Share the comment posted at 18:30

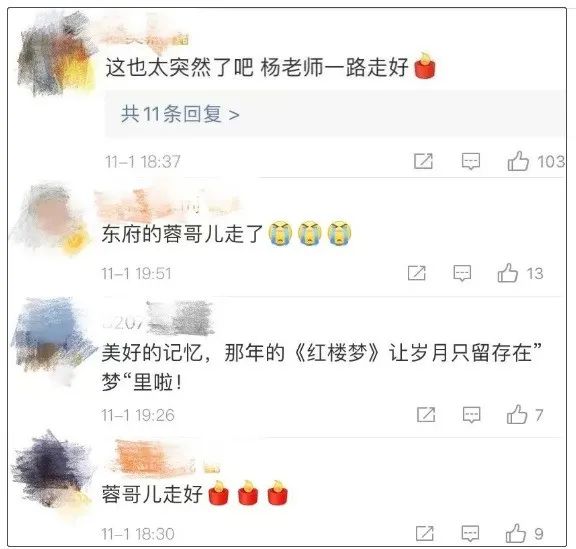pos(424,533)
